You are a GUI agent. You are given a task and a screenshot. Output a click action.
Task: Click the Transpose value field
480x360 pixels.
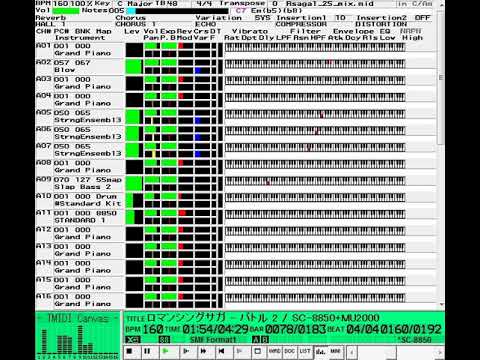(x=275, y=4)
